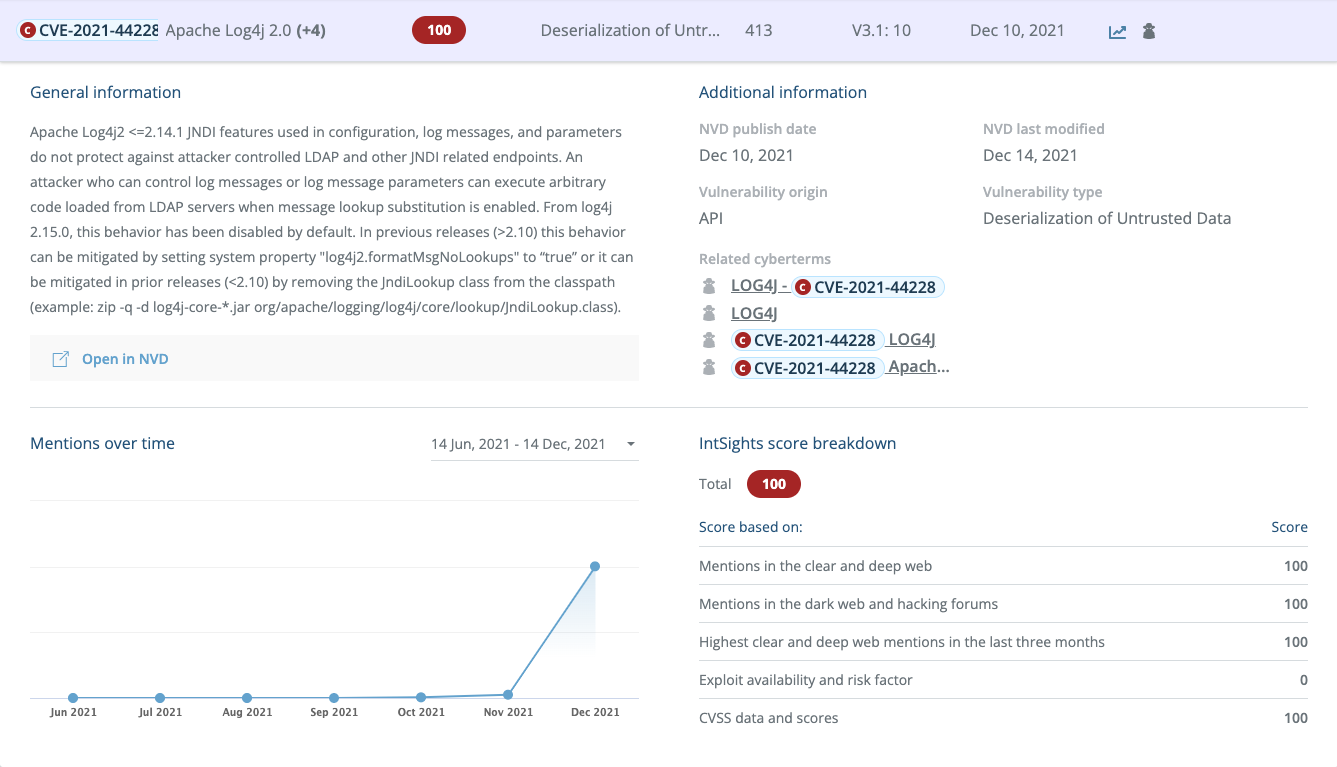Screen dimensions: 1337x767
Task: Select the Nov 2021 data point on chart
Action: [508, 694]
